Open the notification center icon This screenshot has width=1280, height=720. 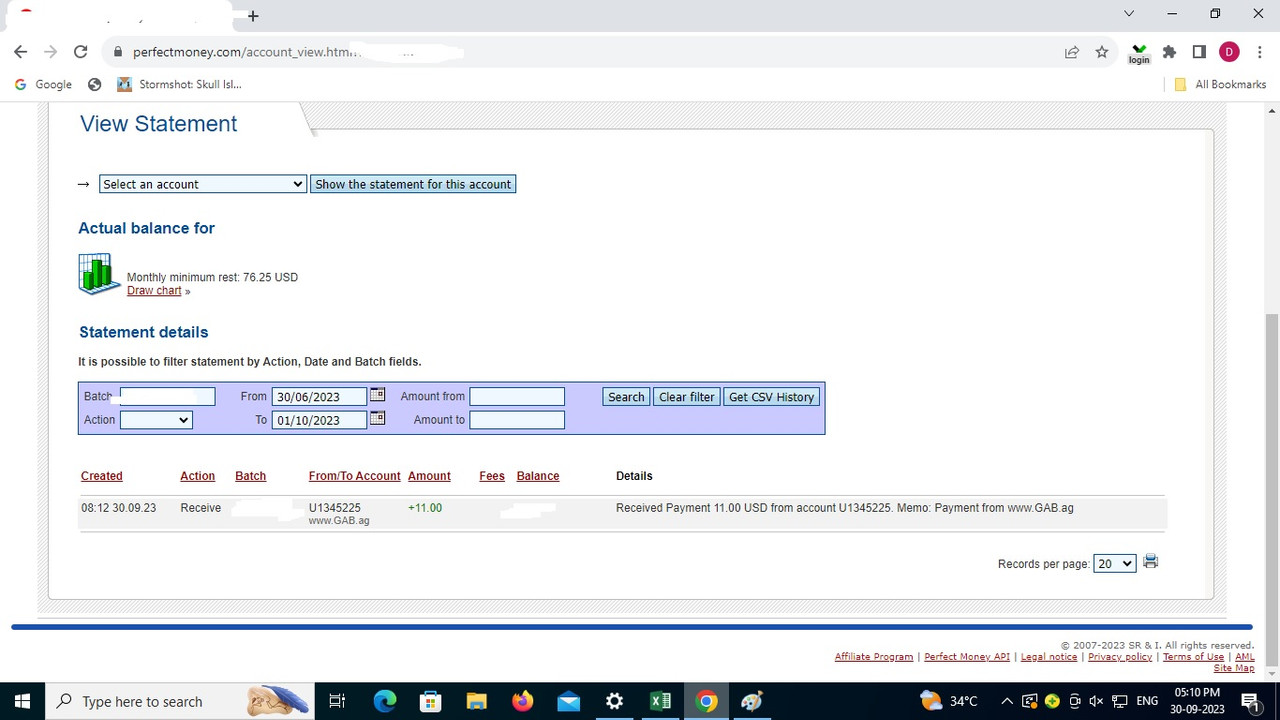[1250, 701]
